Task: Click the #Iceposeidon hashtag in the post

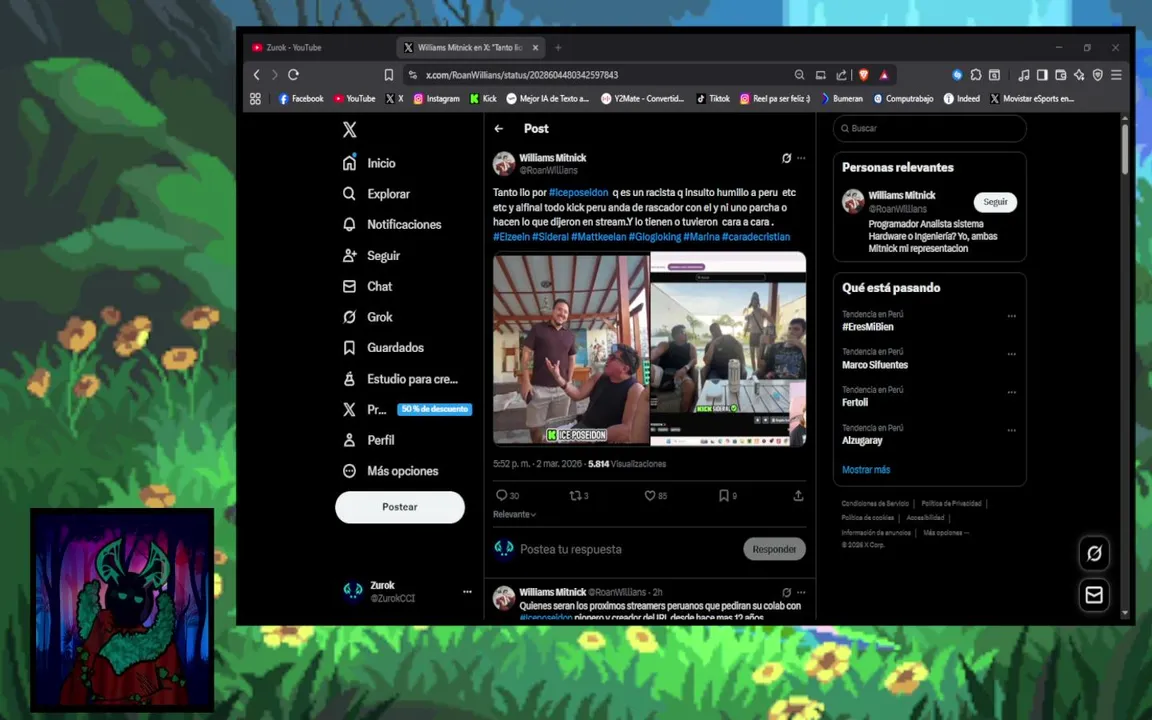Action: 578,192
